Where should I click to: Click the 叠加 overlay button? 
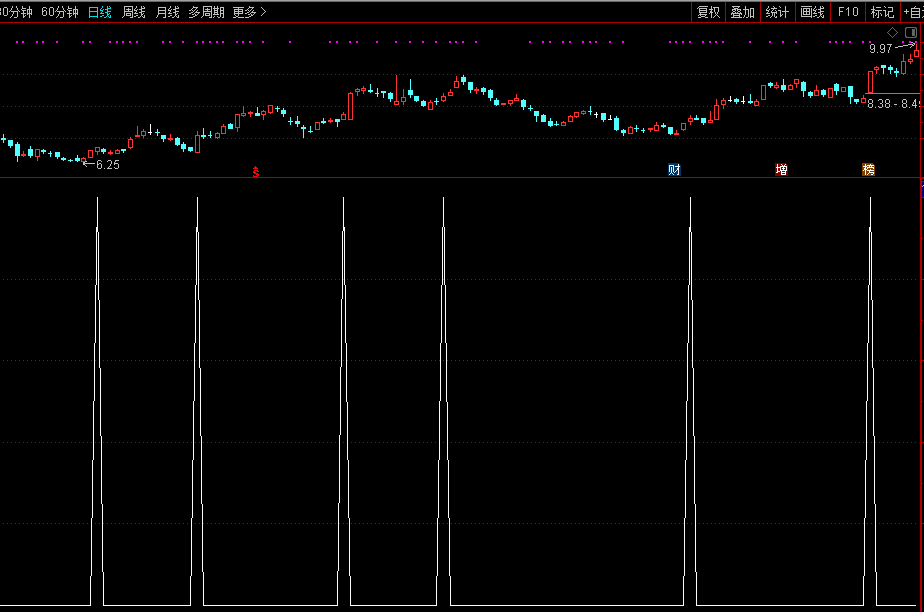[742, 12]
